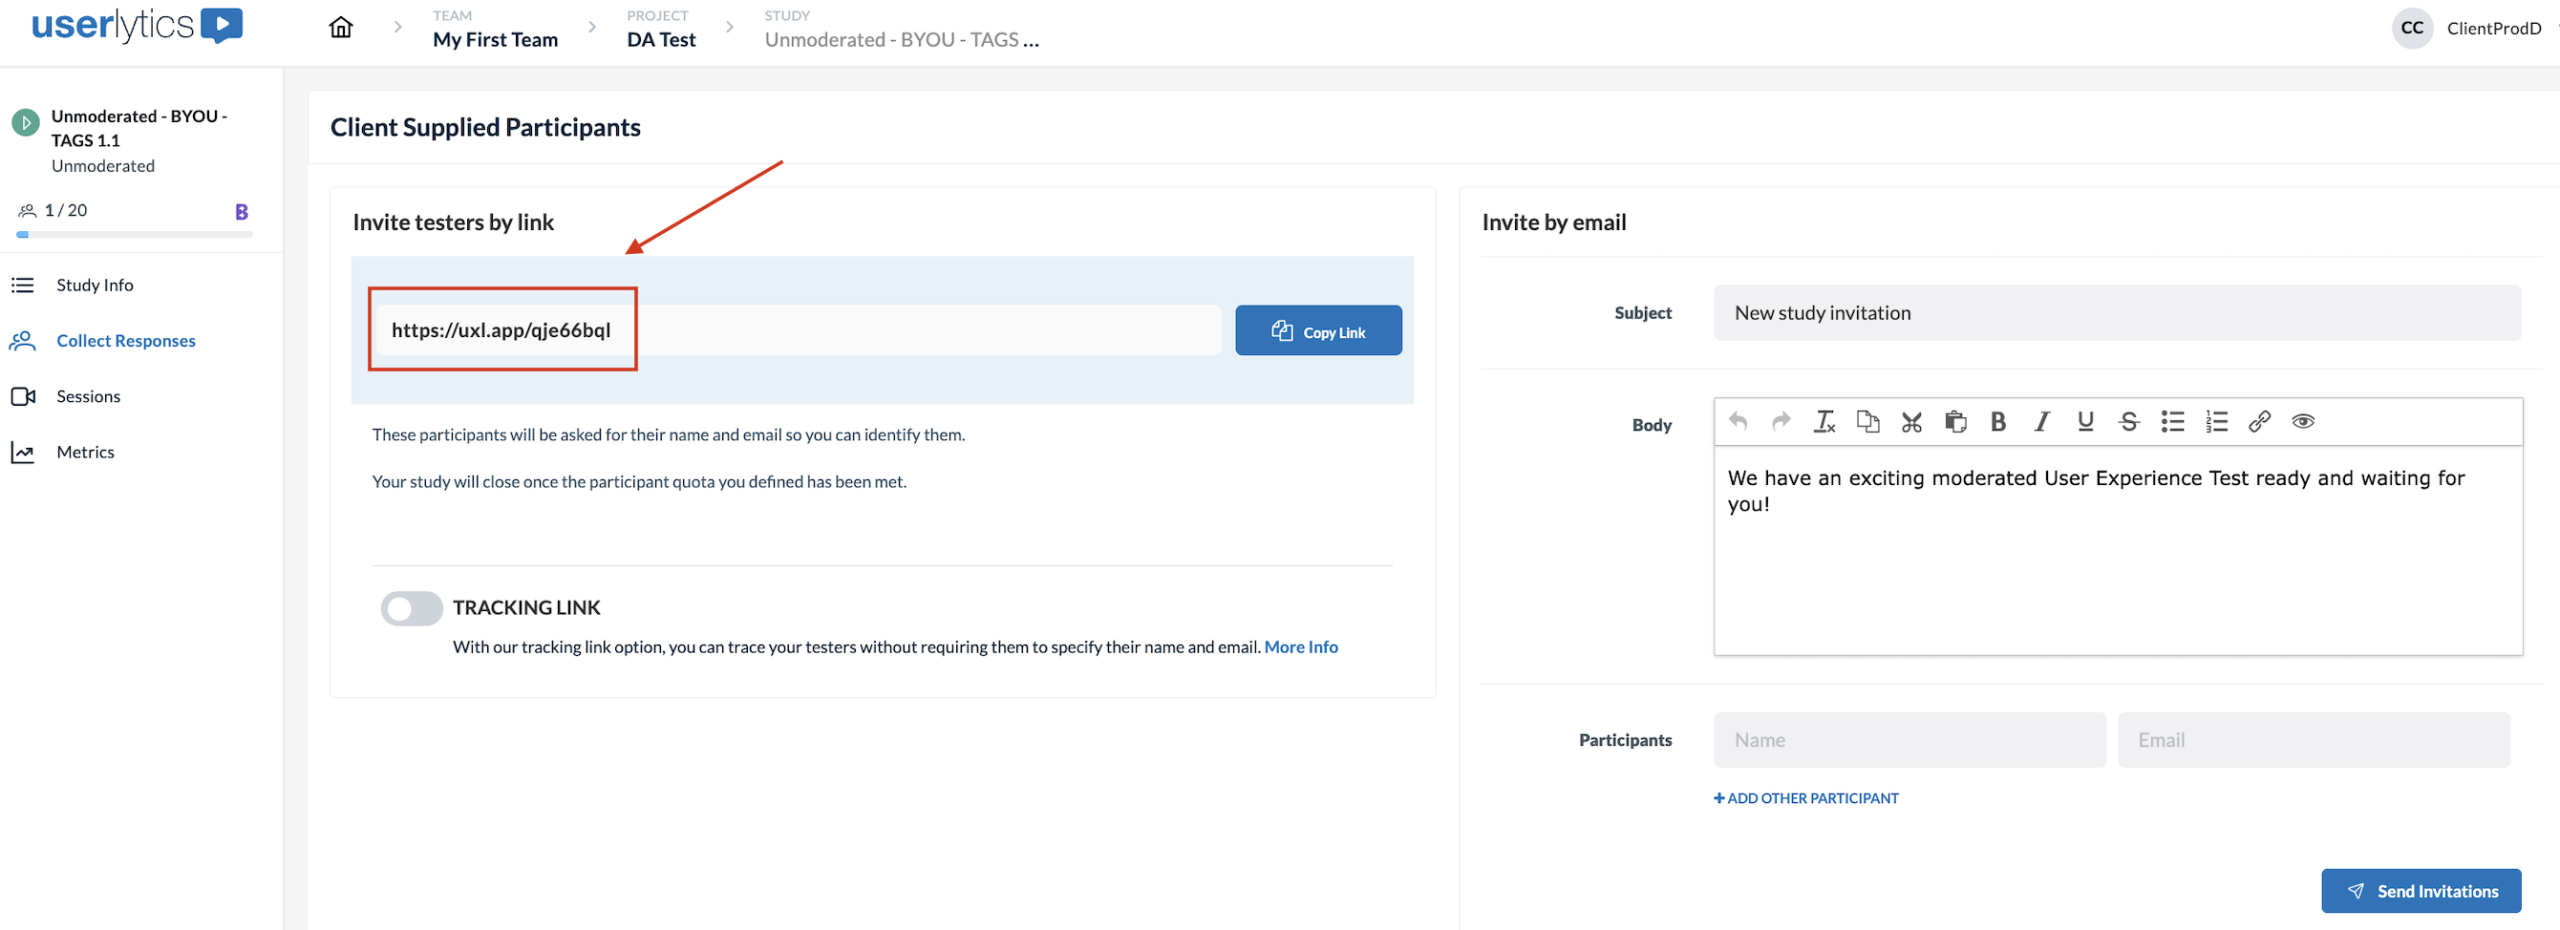Toggle italic formatting in the body editor
This screenshot has width=2560, height=930.
2041,421
